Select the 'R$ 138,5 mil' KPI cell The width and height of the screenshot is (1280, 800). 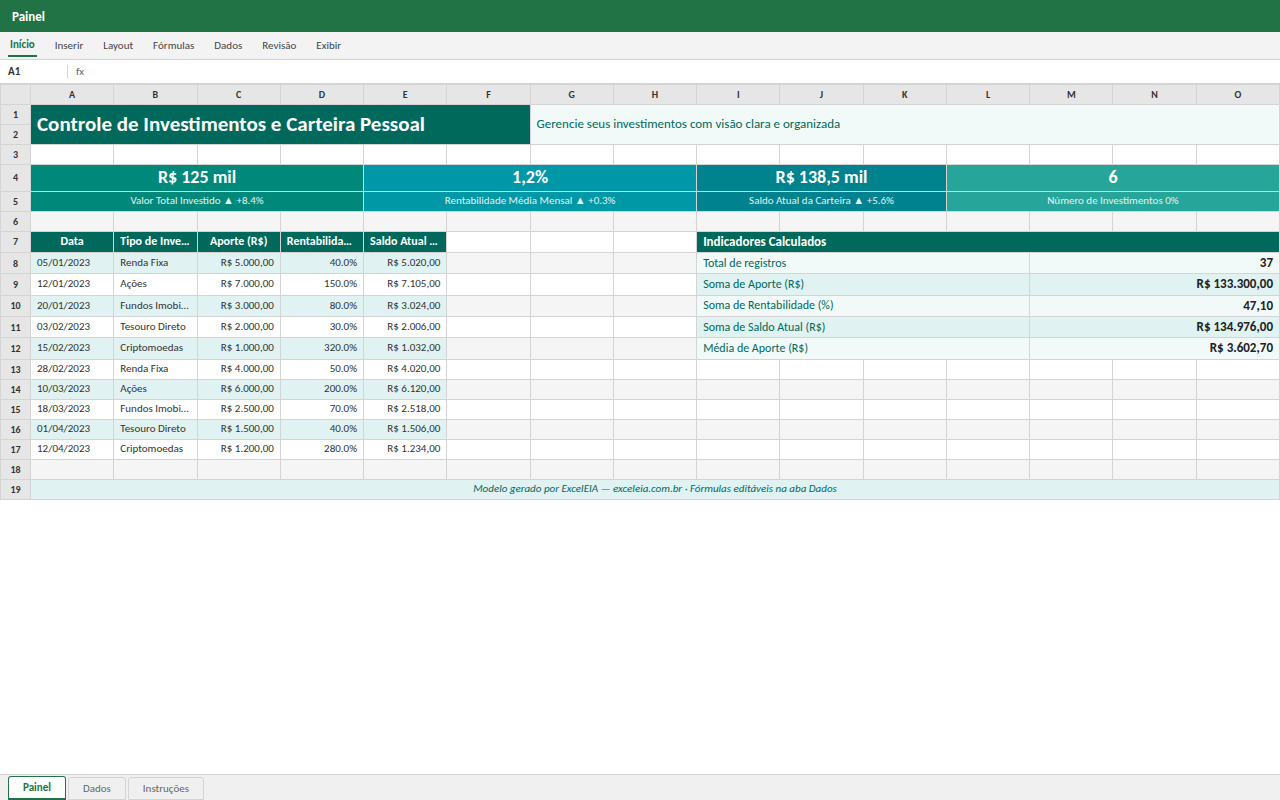point(821,178)
